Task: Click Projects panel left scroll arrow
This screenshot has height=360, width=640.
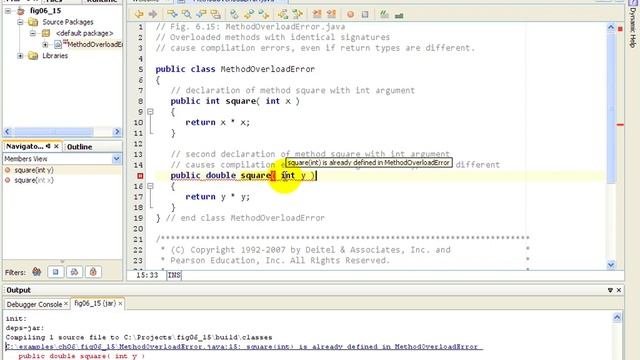Action: 7,132
